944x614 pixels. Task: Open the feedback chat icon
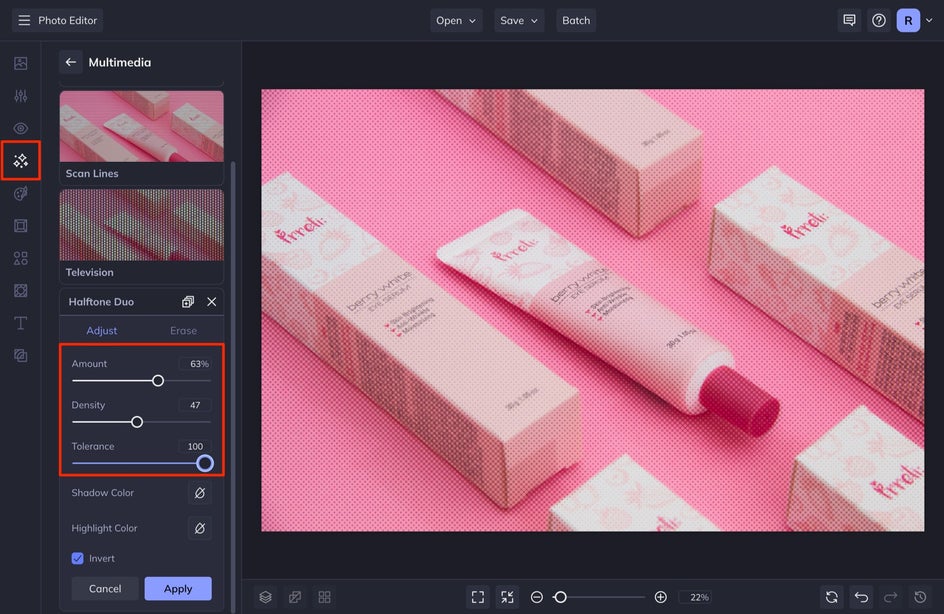point(849,20)
